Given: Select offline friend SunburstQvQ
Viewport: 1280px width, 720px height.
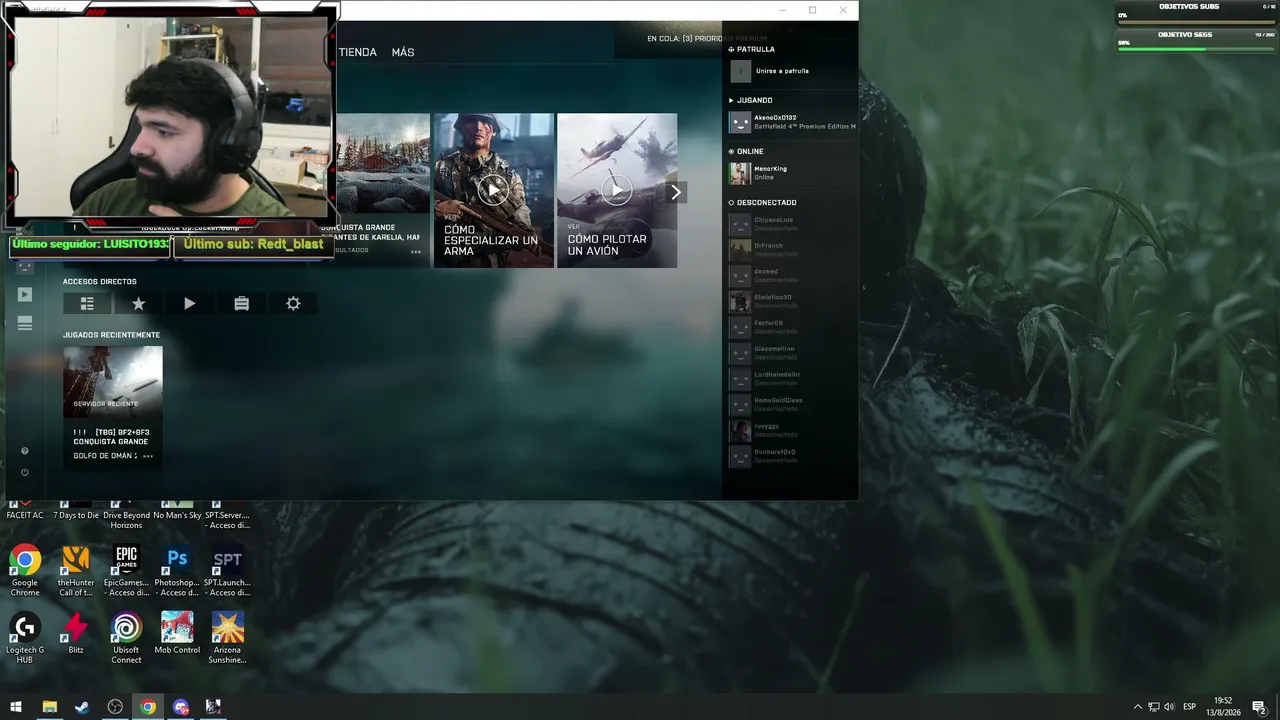Looking at the screenshot, I should point(790,456).
